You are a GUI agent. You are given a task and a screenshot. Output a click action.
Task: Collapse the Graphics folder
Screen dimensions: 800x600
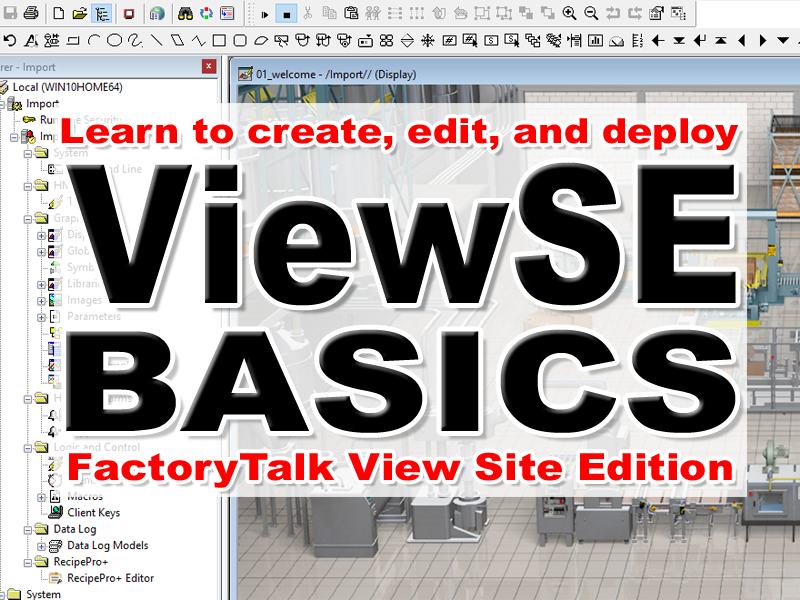click(x=28, y=219)
